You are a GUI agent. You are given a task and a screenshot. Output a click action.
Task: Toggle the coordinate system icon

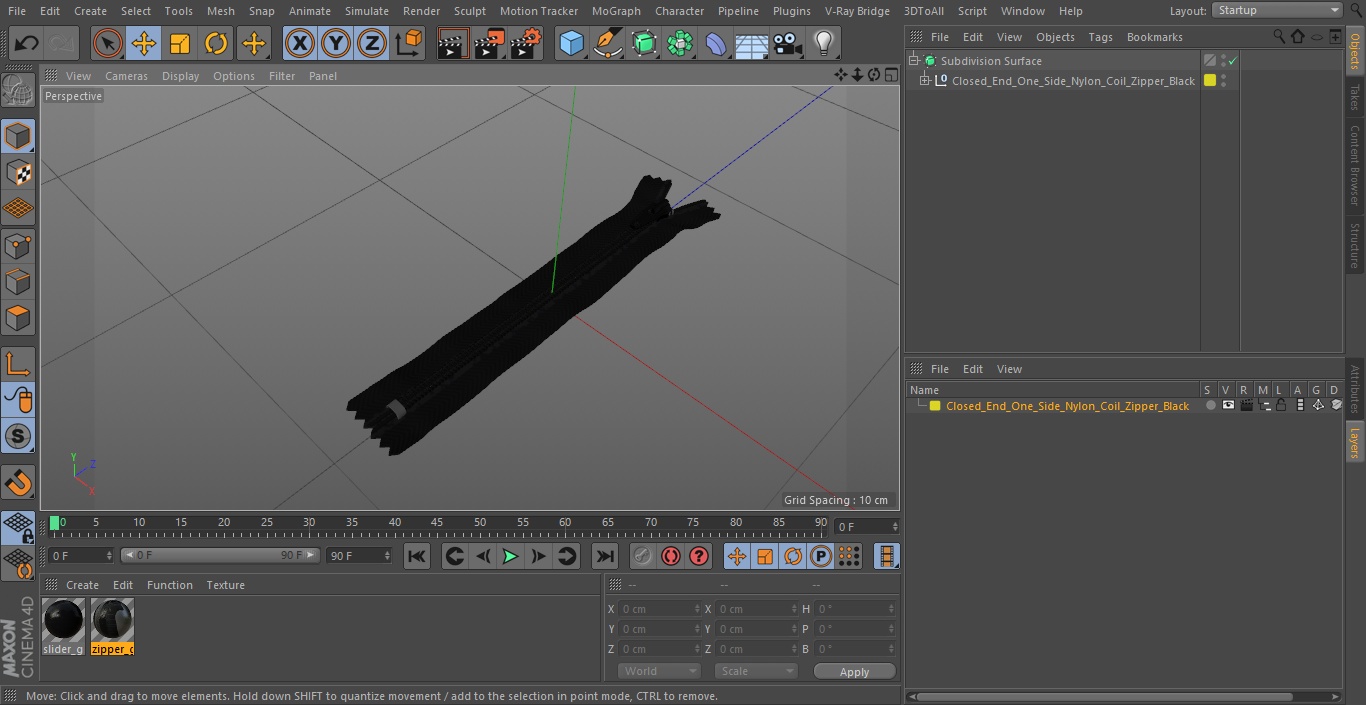tap(409, 43)
